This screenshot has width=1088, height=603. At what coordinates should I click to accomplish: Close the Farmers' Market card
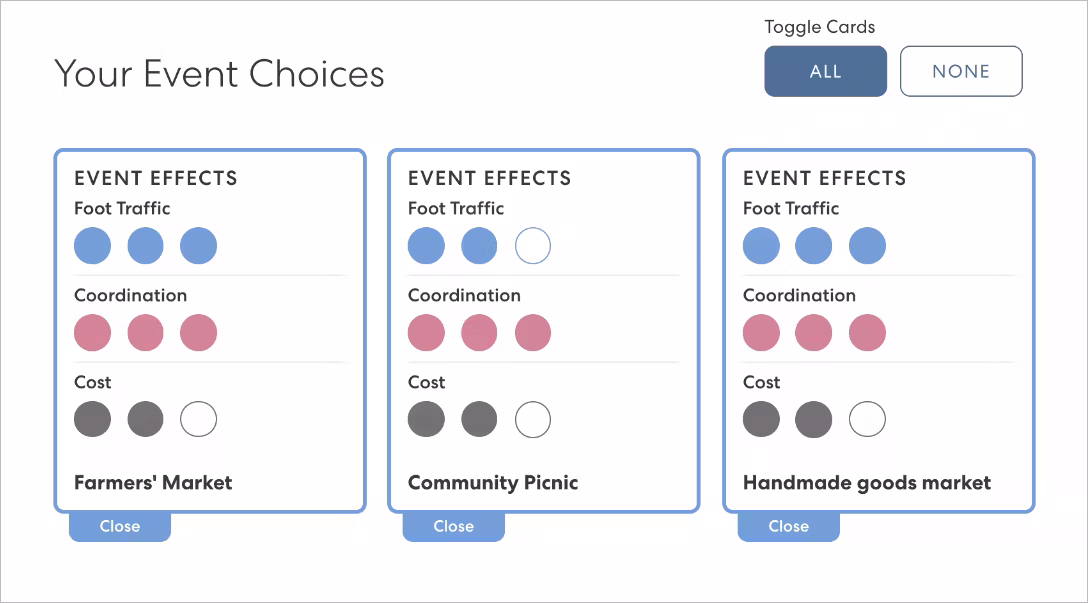click(x=119, y=526)
